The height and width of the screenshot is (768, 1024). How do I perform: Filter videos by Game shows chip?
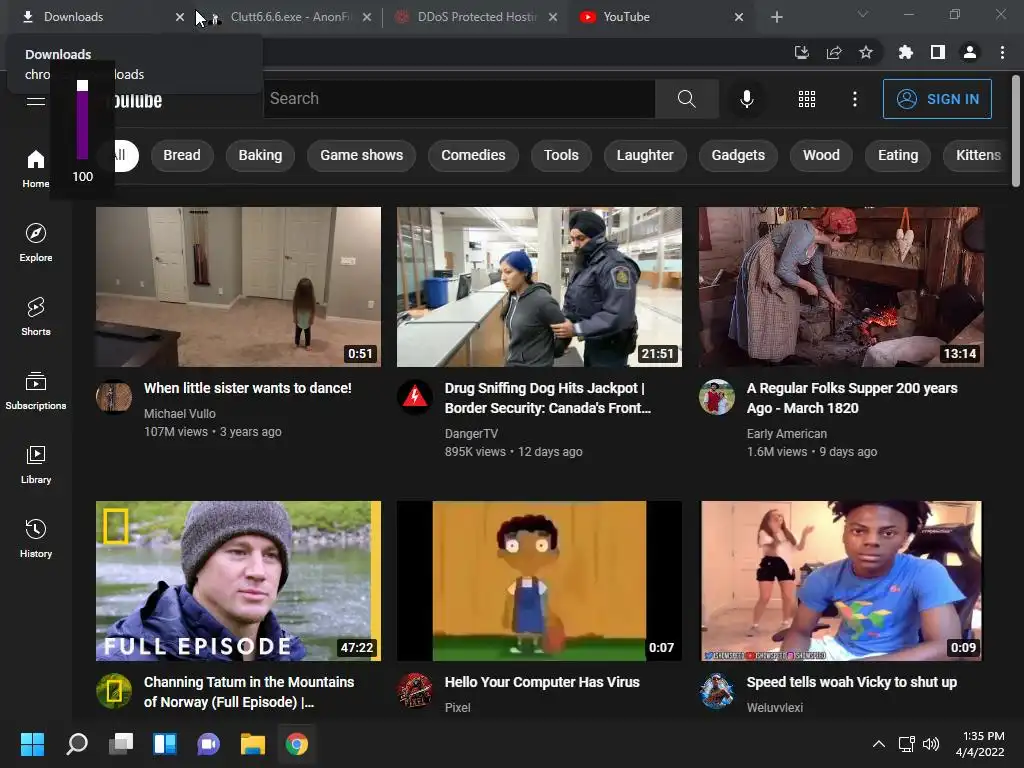coord(361,155)
